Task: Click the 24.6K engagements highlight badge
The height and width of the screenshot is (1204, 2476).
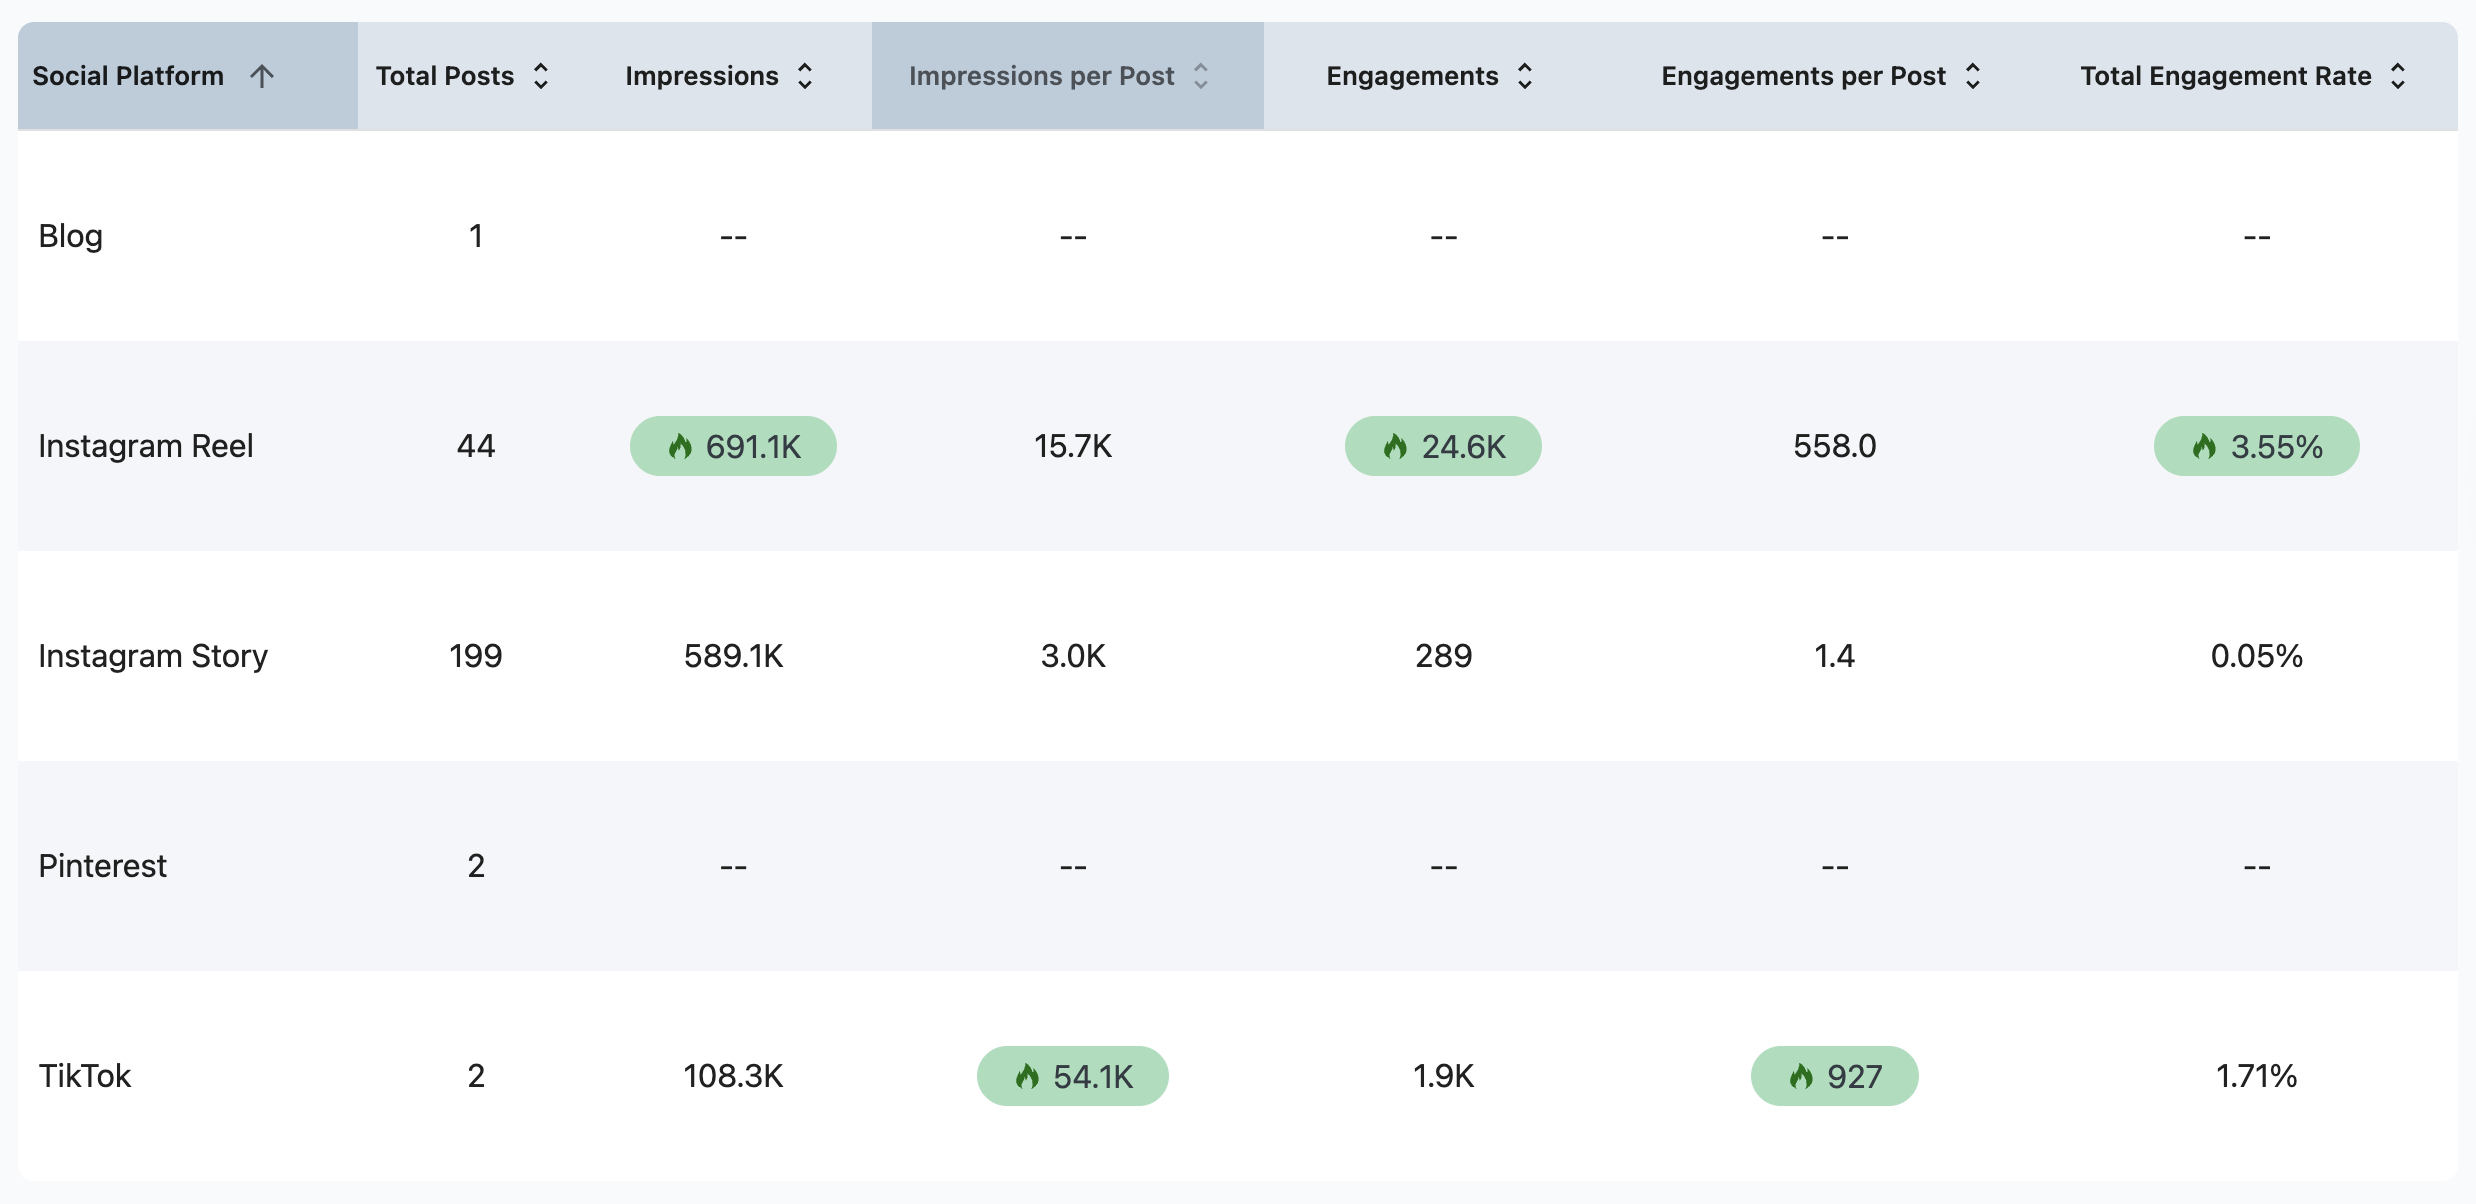Action: tap(1443, 446)
